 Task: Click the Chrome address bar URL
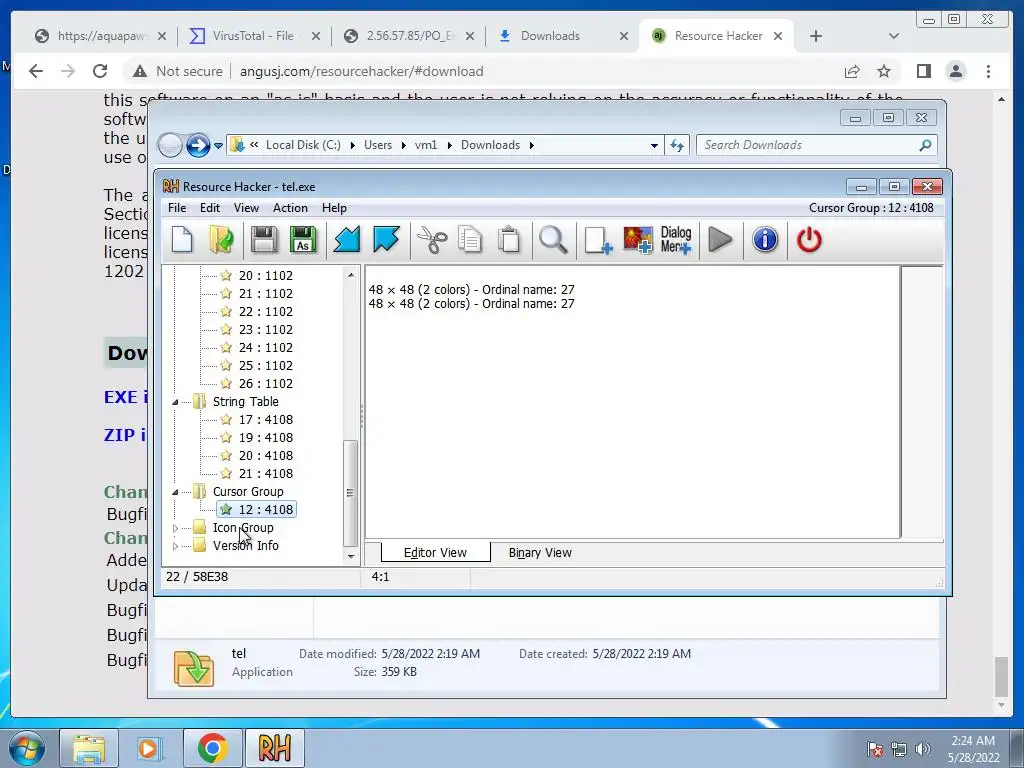tap(361, 71)
